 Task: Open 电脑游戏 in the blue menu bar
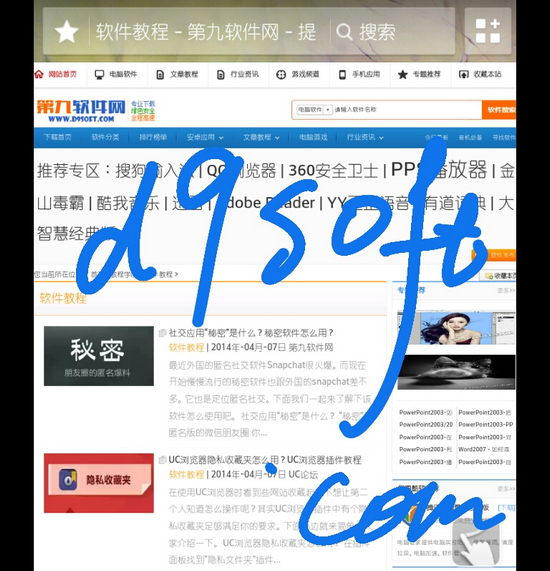313,137
